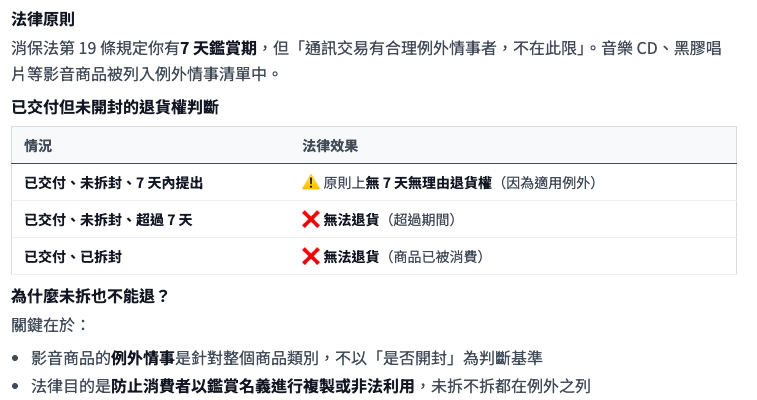Click the red X beside 無法退貨（商品已被消費）
This screenshot has height=400, width=757.
(310, 257)
